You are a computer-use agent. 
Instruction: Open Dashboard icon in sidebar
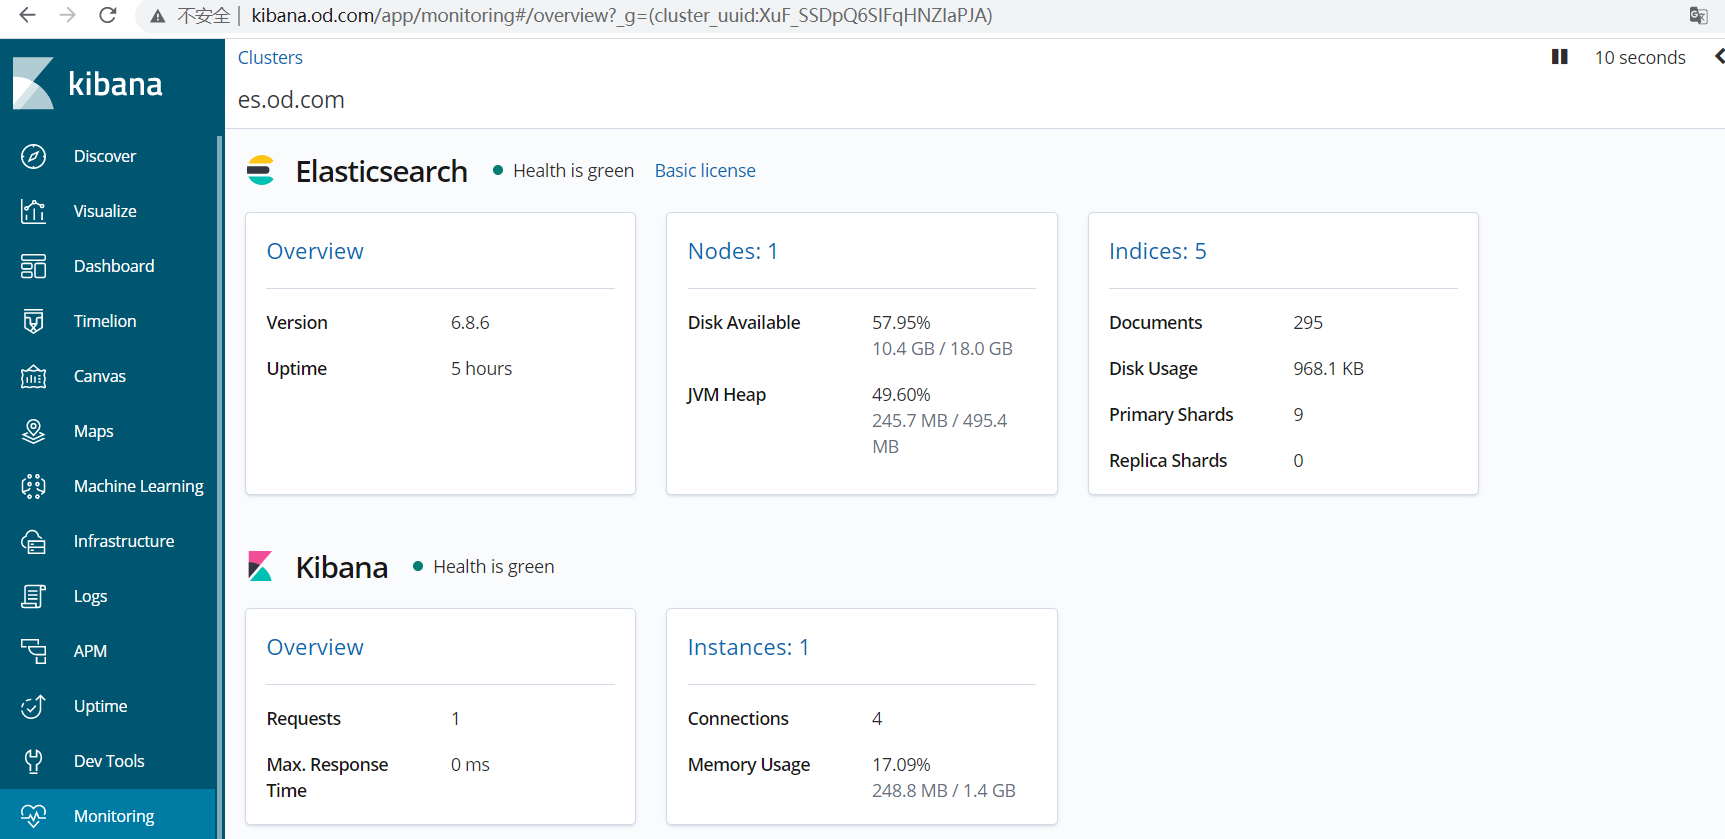click(x=33, y=266)
